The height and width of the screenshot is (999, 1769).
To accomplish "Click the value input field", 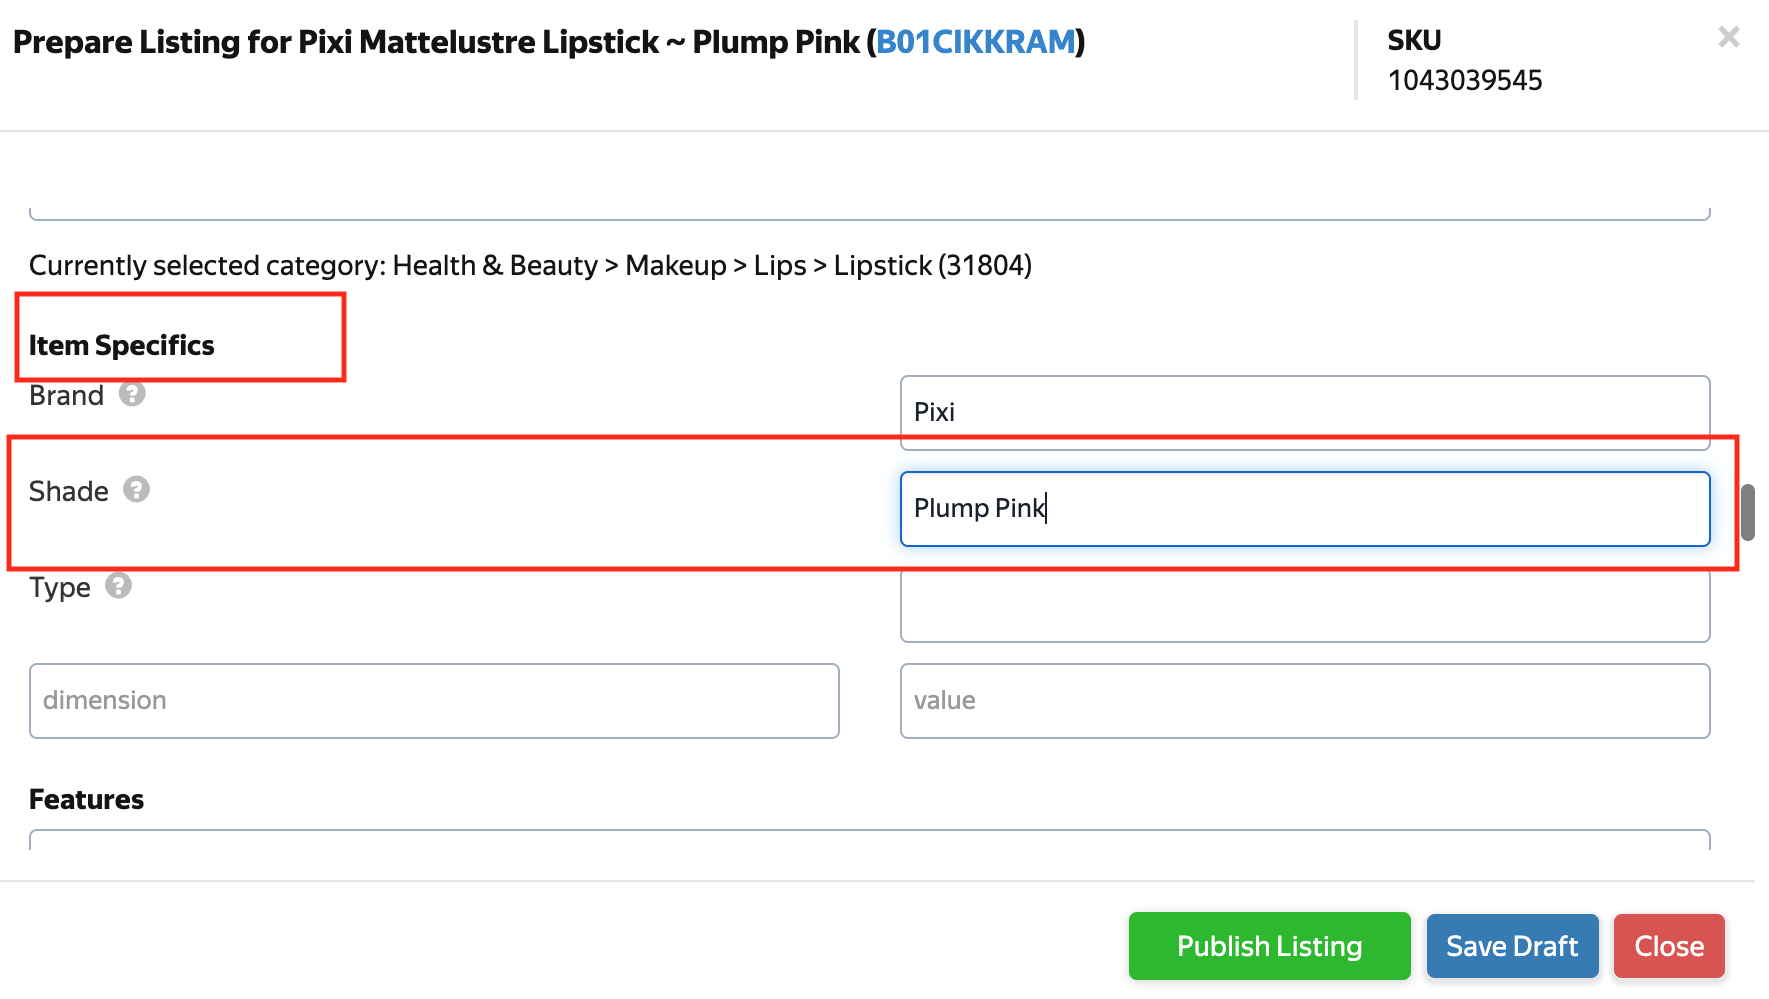I will pyautogui.click(x=1305, y=701).
